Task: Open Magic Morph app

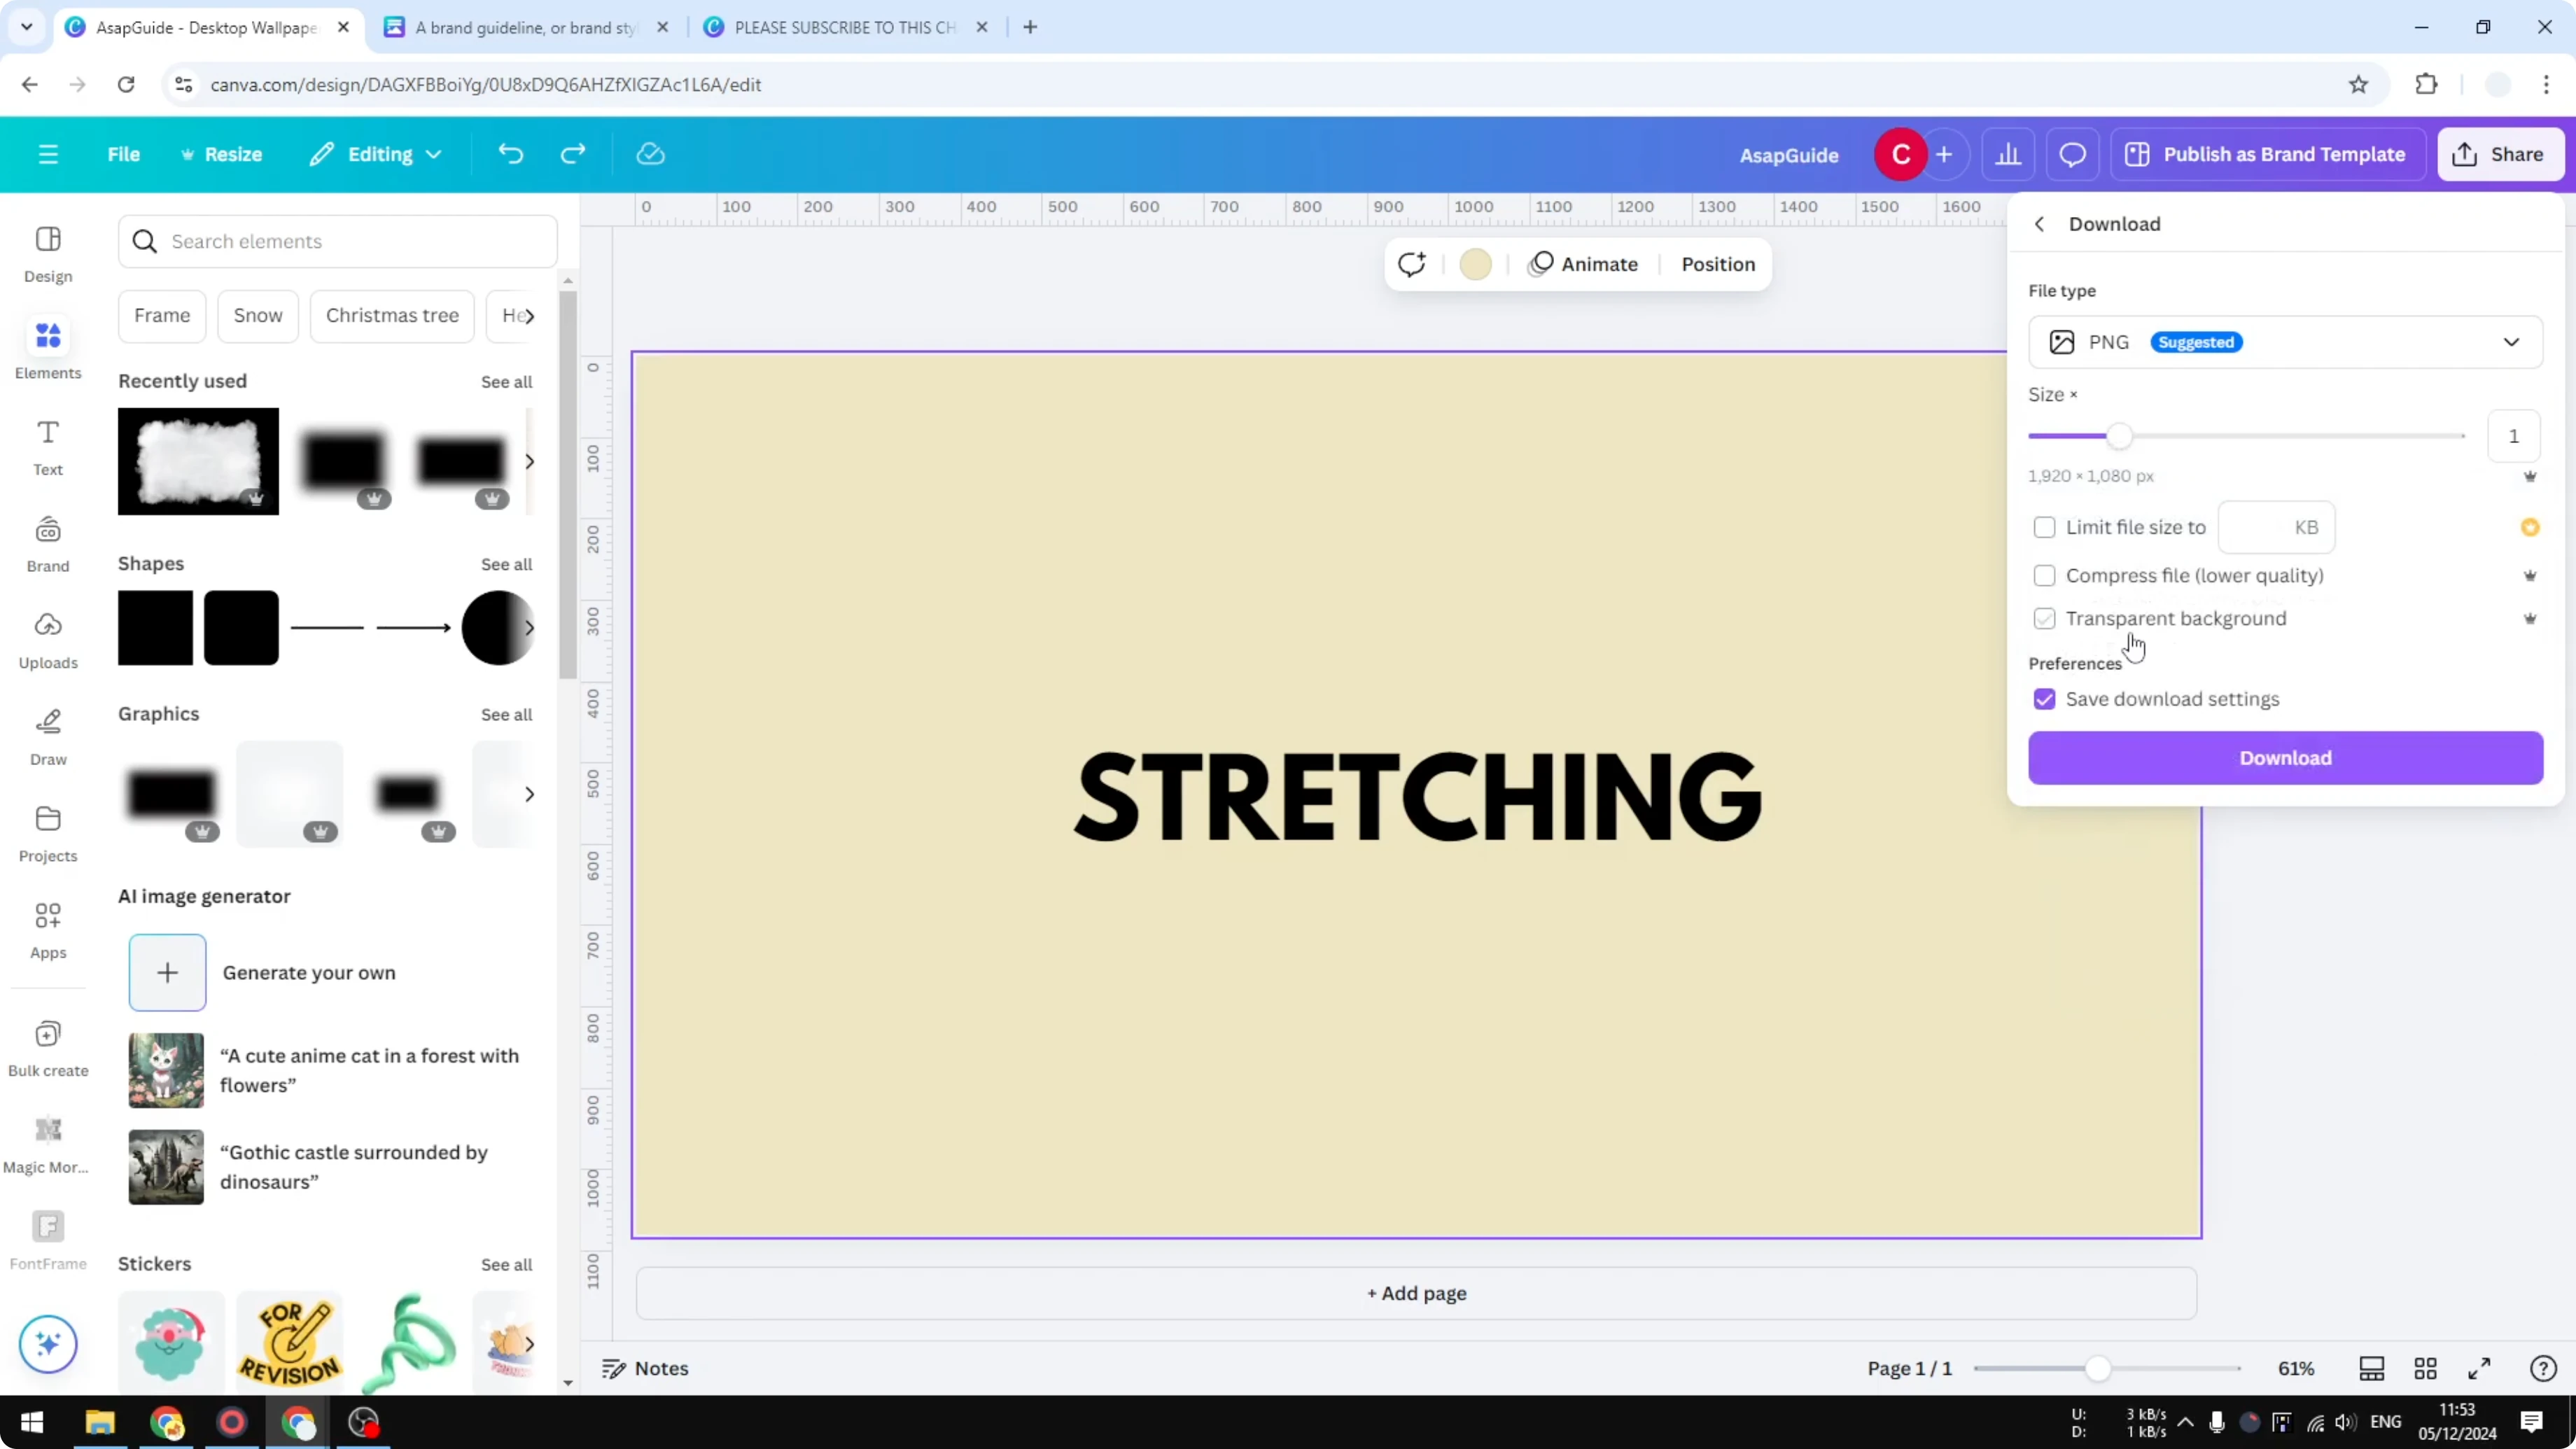Action: tap(48, 1145)
